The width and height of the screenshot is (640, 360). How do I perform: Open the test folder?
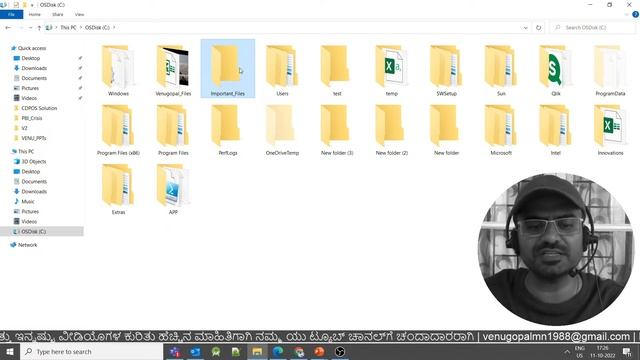tap(337, 69)
